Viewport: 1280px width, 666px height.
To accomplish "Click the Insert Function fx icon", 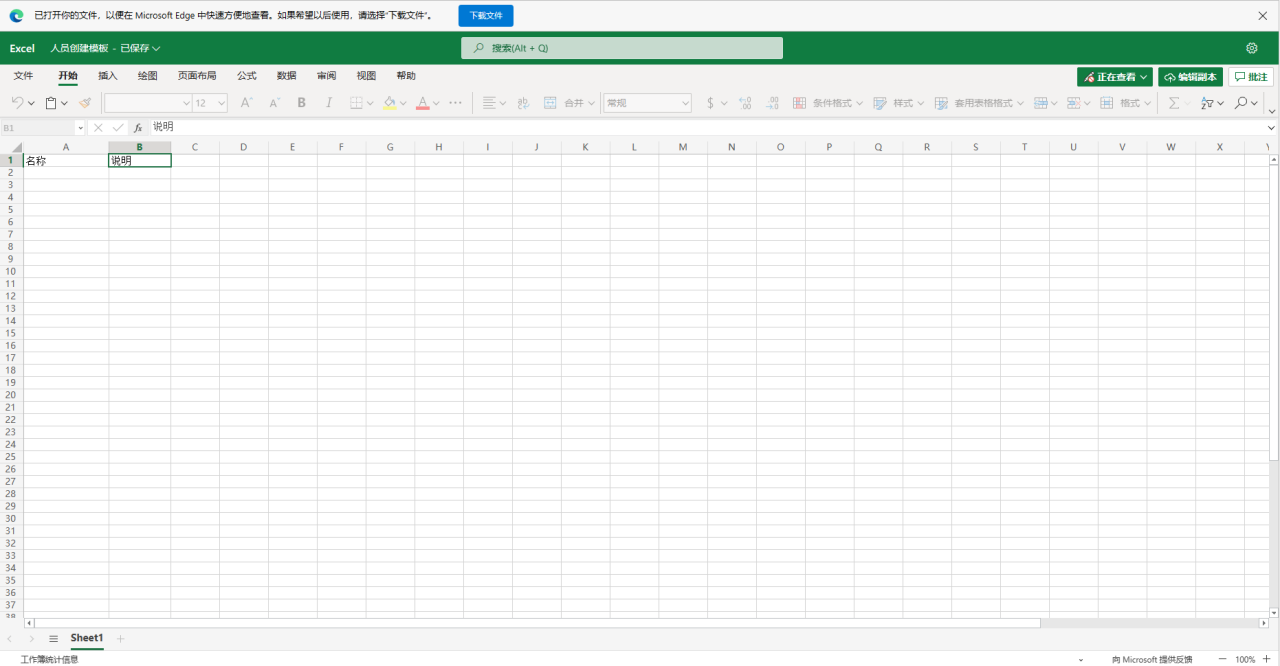I will 138,128.
